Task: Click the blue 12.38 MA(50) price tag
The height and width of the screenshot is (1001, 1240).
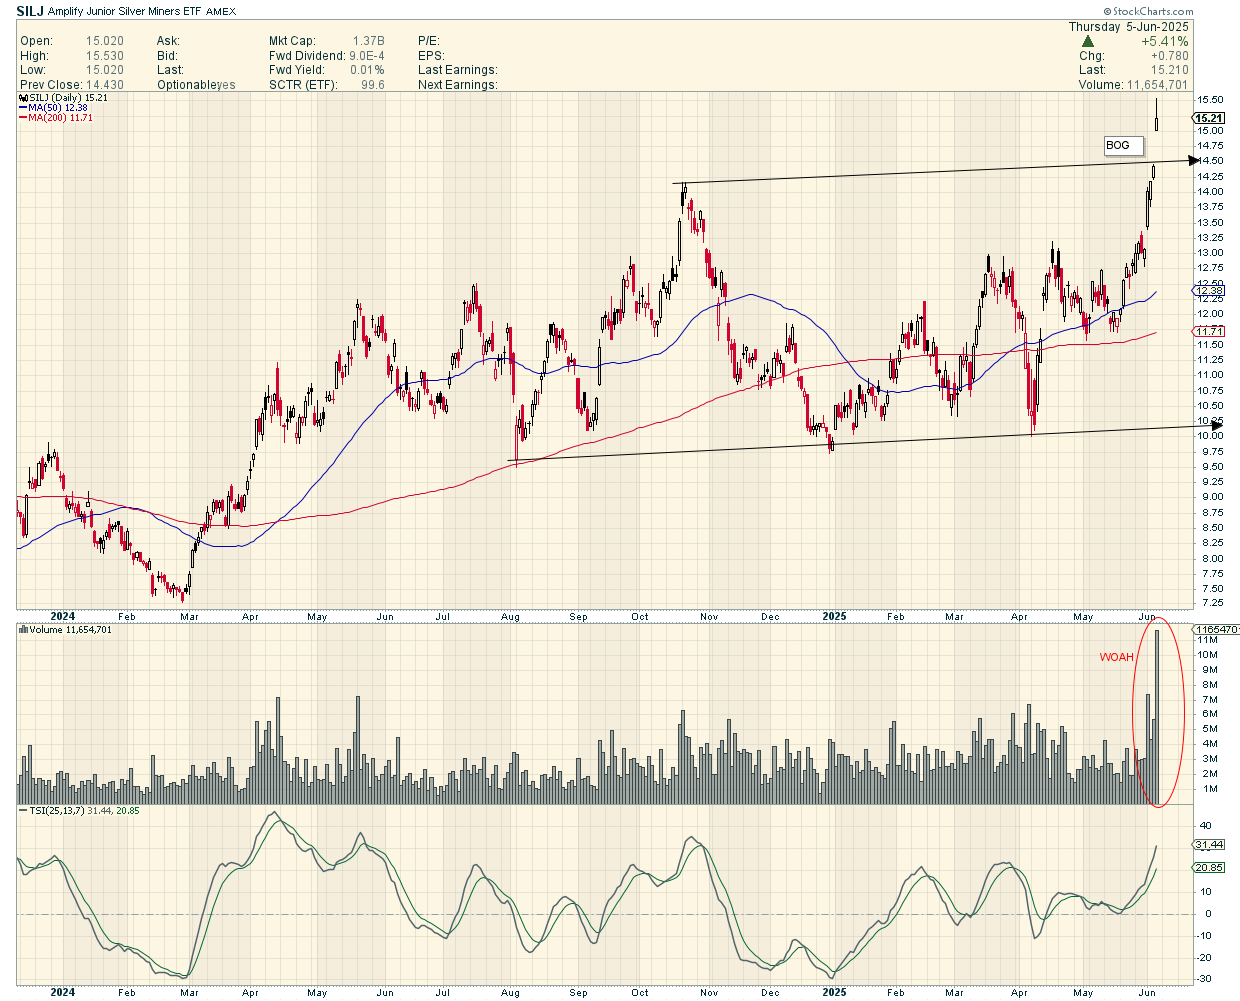Action: pyautogui.click(x=1209, y=290)
